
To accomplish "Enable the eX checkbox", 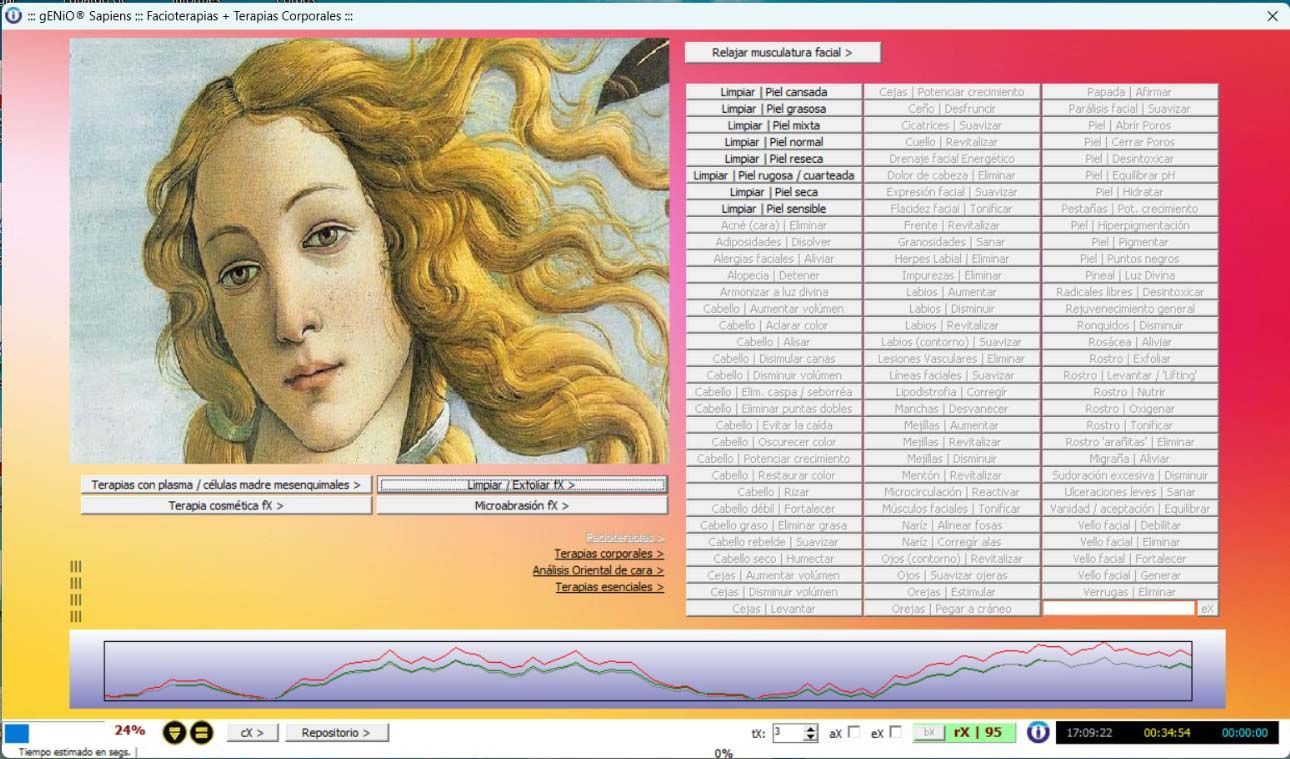I will pos(895,732).
